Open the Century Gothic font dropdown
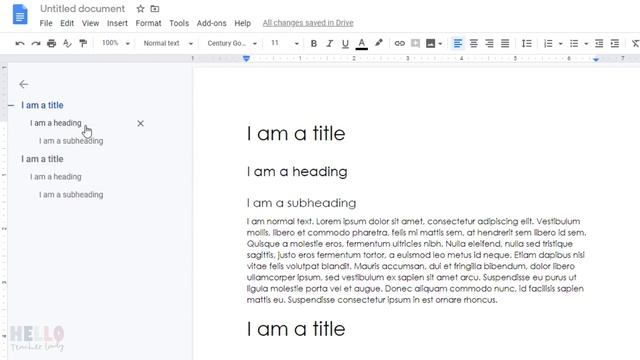This screenshot has width=640, height=360. pyautogui.click(x=232, y=43)
